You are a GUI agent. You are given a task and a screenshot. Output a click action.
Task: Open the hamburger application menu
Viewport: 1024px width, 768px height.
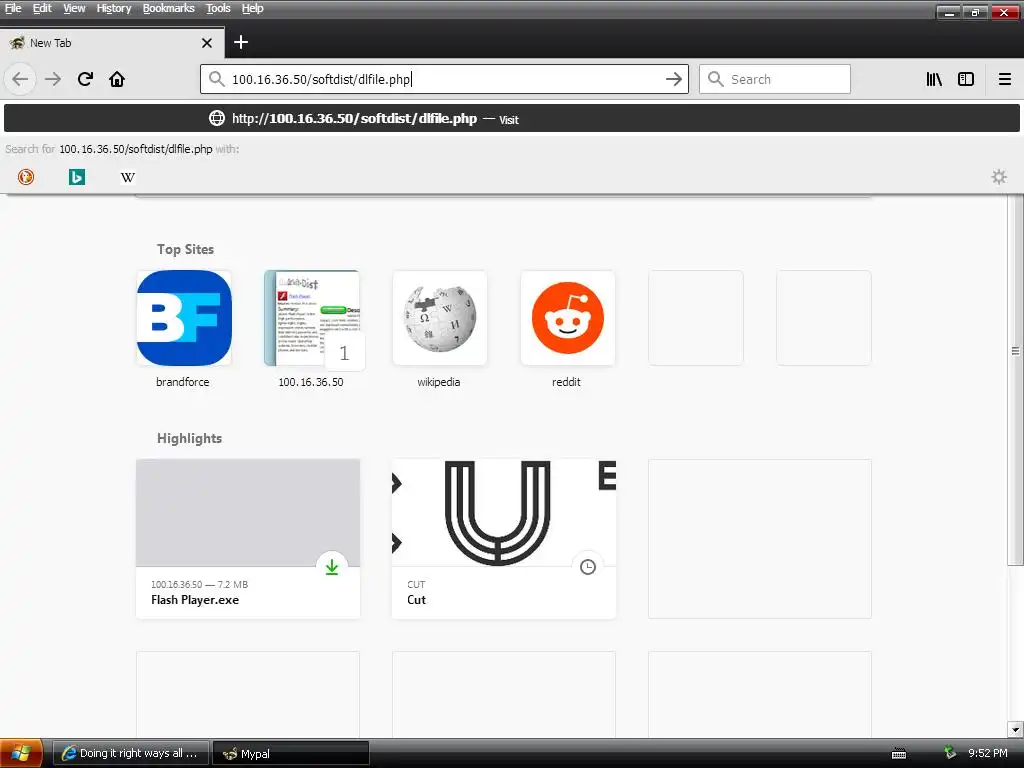click(1005, 79)
